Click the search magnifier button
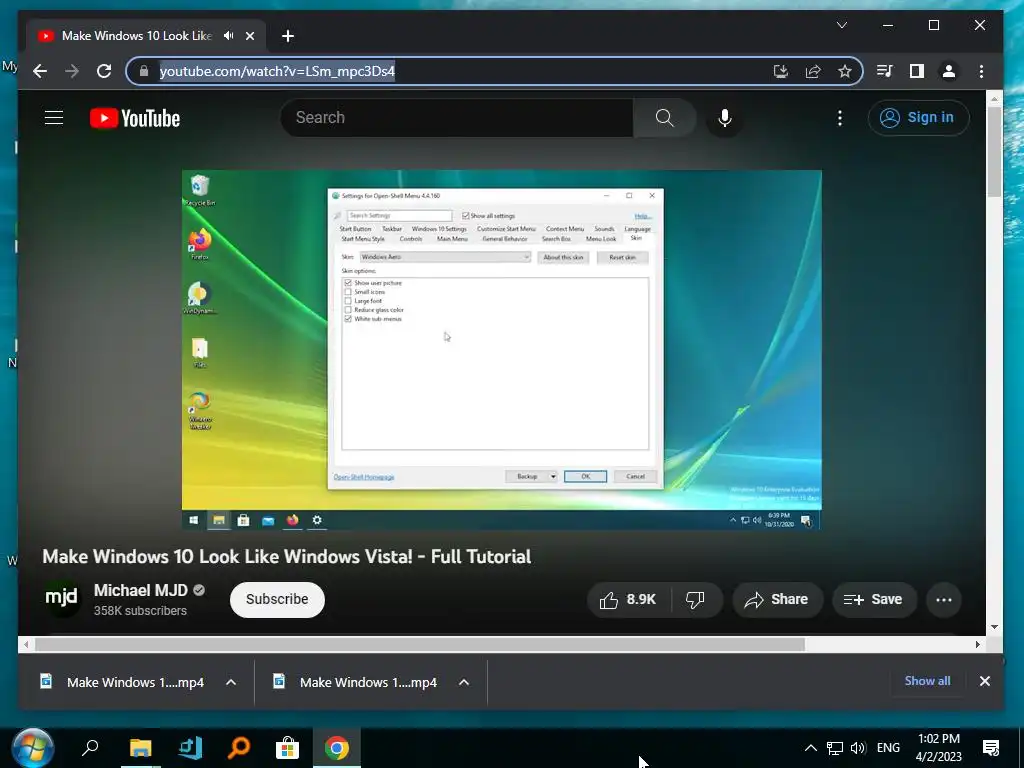Image resolution: width=1024 pixels, height=768 pixels. tap(664, 118)
